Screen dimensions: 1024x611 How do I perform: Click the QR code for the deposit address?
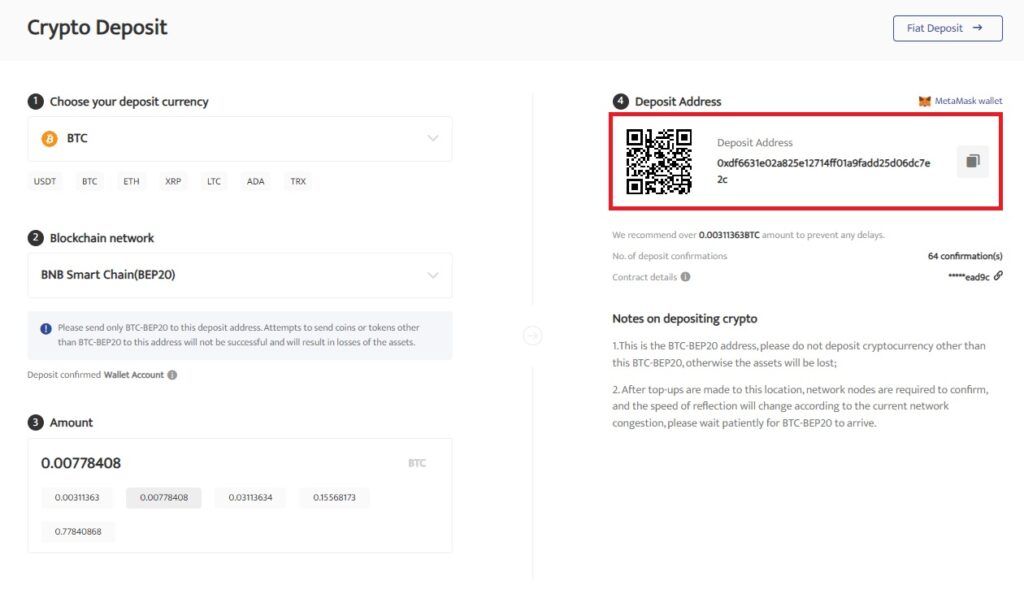pyautogui.click(x=658, y=161)
